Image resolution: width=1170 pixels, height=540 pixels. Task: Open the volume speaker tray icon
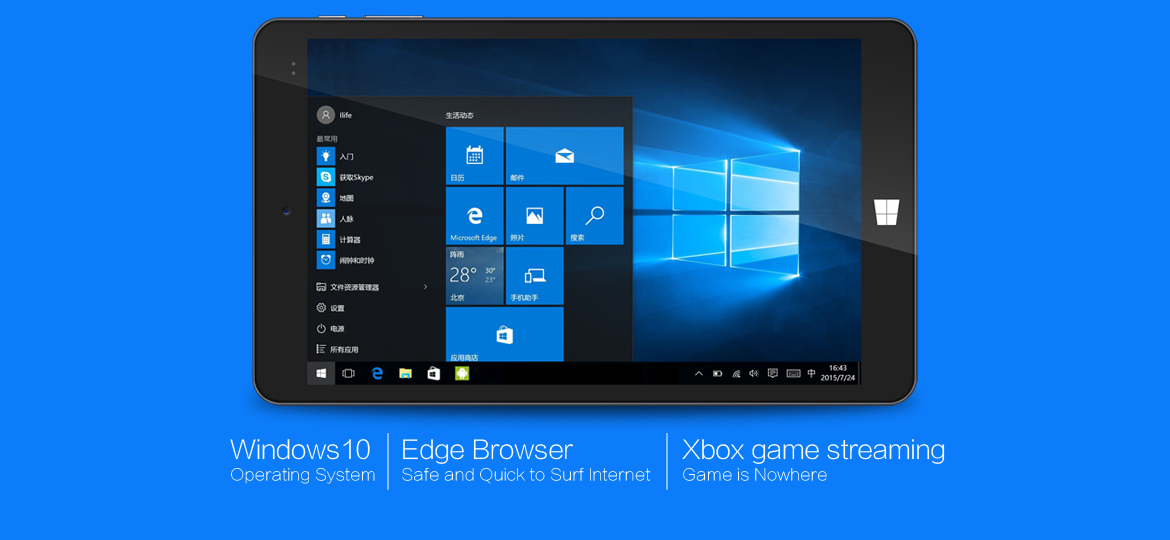point(754,374)
